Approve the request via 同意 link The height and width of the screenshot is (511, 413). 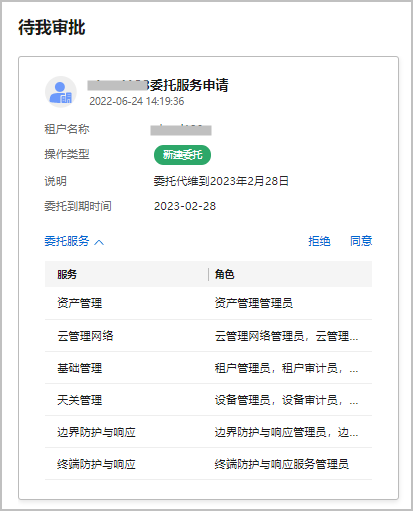[361, 241]
